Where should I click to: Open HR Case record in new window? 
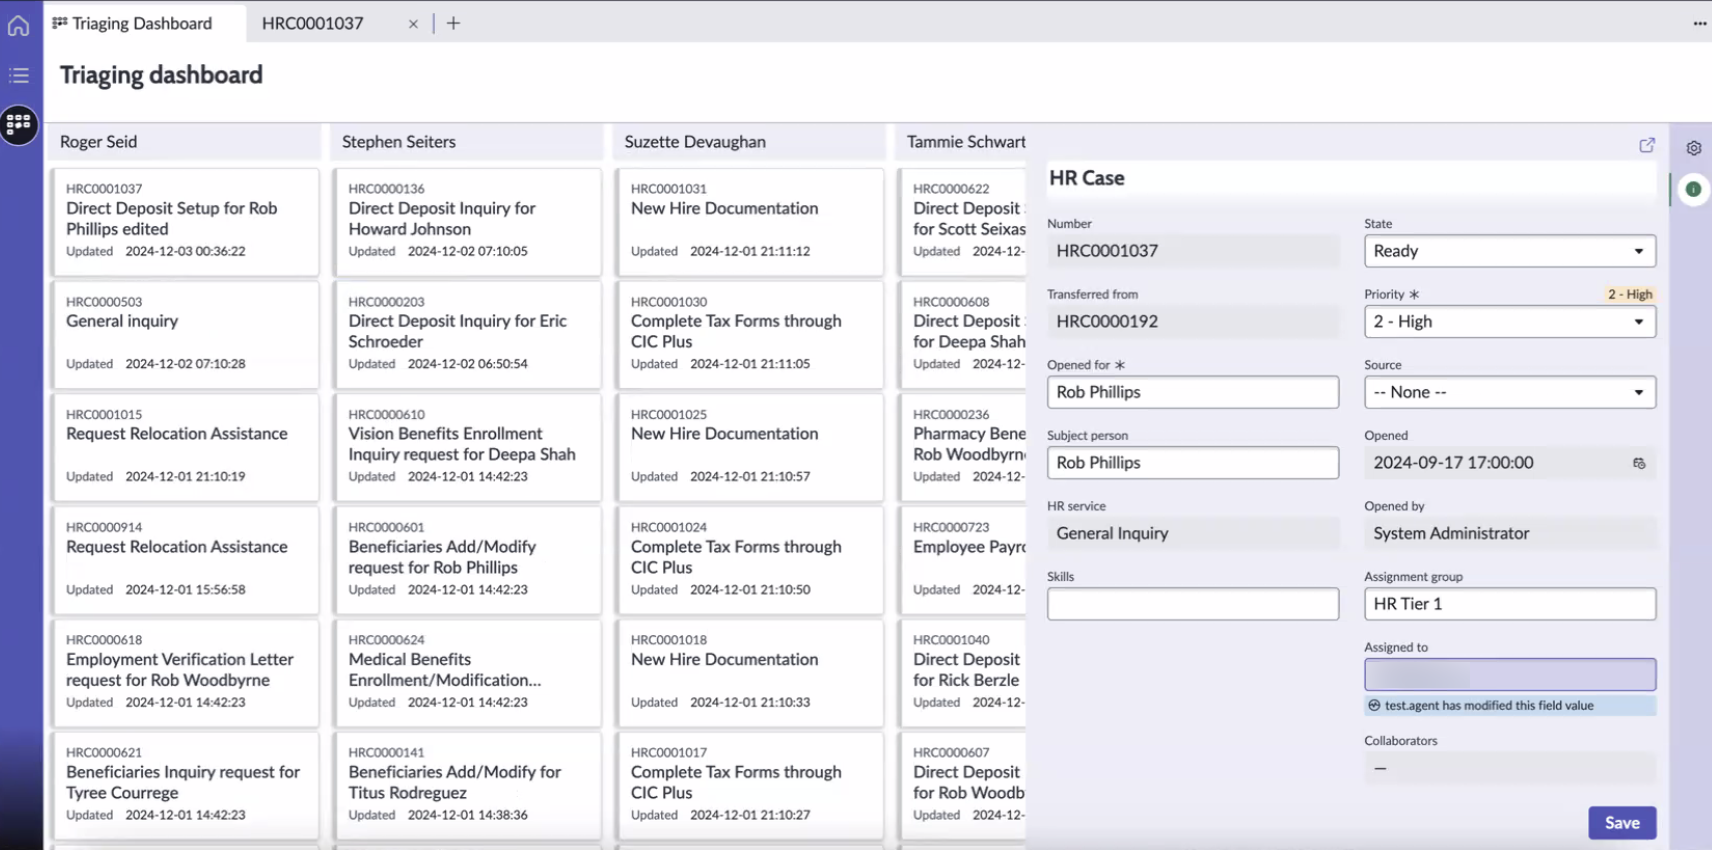pos(1647,145)
